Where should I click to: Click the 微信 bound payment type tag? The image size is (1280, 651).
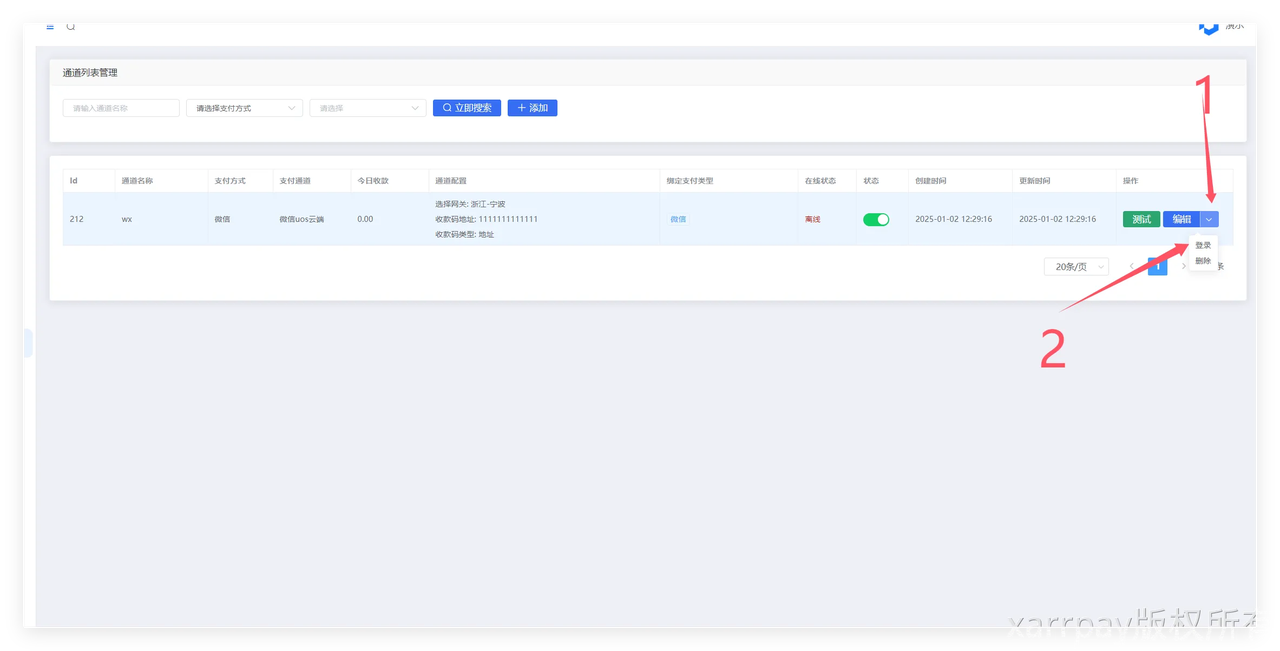click(678, 219)
